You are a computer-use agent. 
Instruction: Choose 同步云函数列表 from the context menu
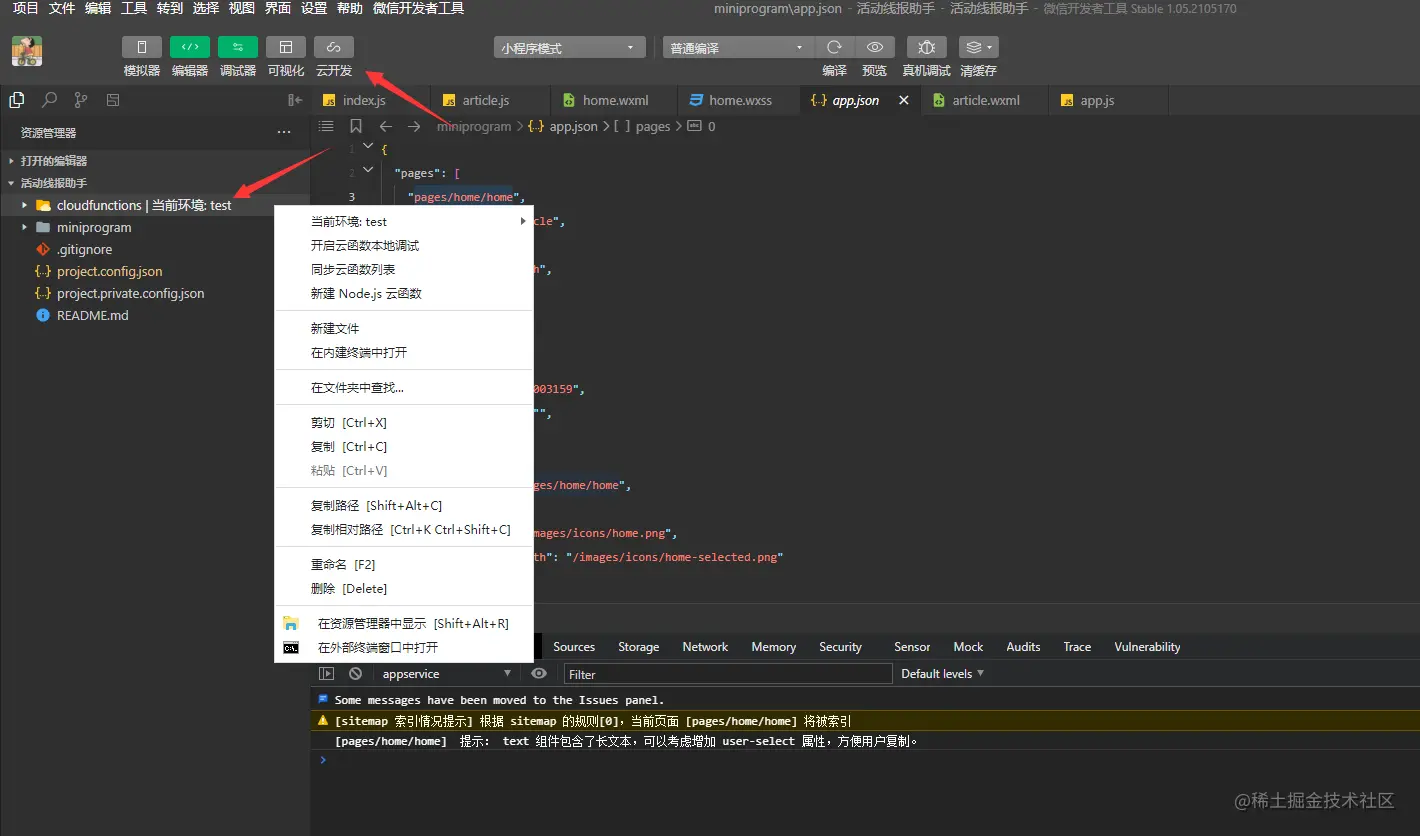(404, 270)
